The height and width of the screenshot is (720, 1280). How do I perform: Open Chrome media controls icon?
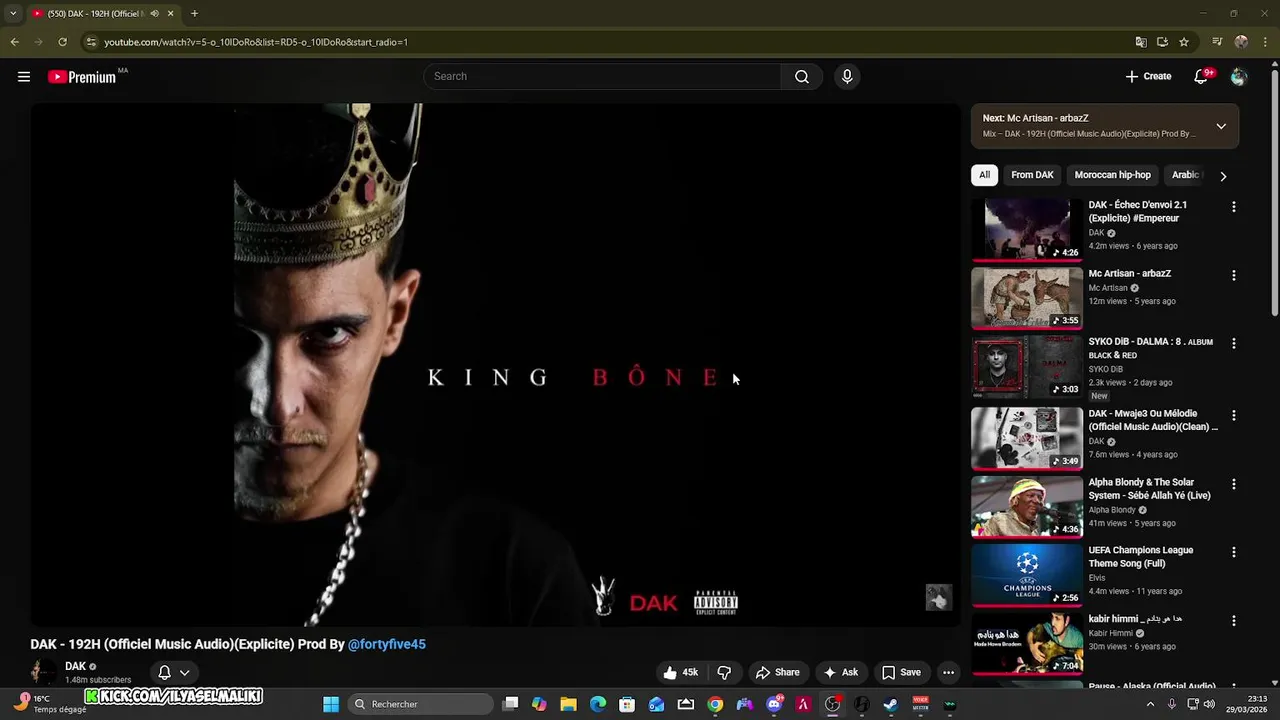(x=1217, y=42)
